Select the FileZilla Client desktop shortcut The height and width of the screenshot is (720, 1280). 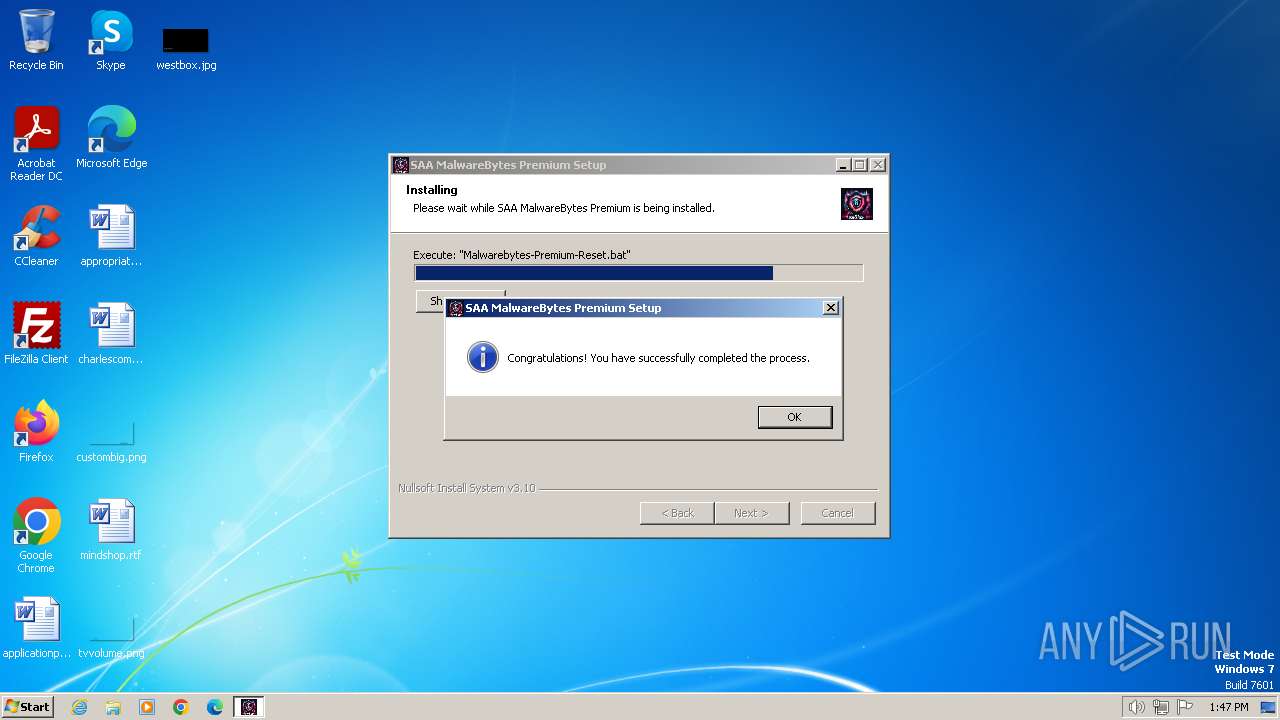pos(36,334)
